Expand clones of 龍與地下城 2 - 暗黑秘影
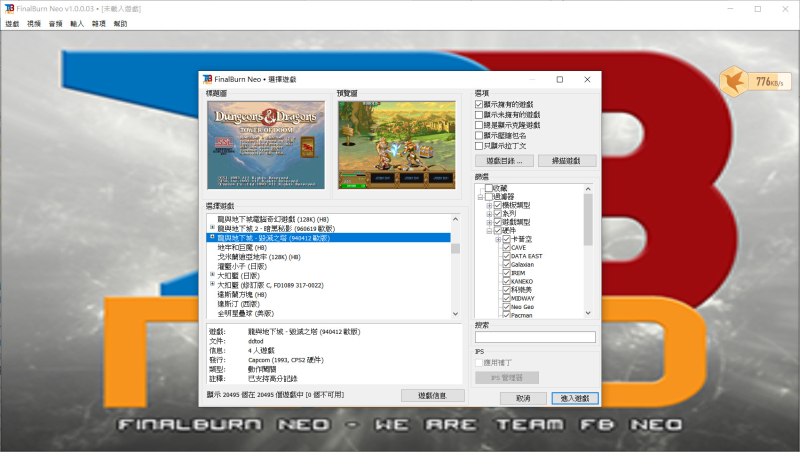Viewport: 800px width, 452px height. point(212,228)
